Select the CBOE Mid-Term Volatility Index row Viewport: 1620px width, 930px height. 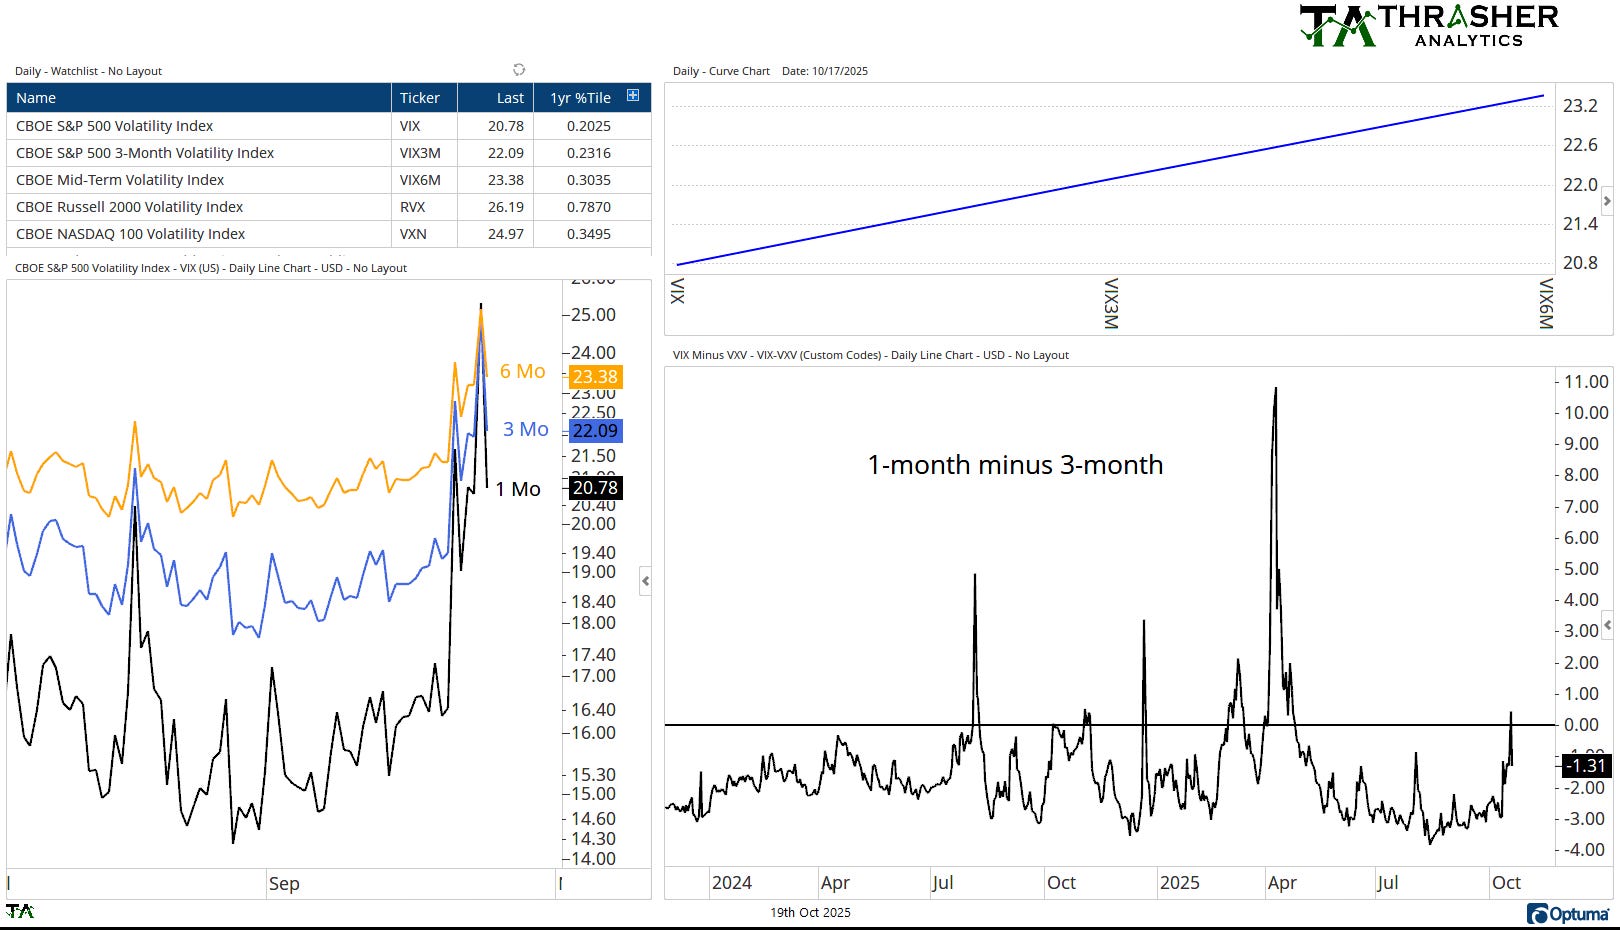[329, 180]
